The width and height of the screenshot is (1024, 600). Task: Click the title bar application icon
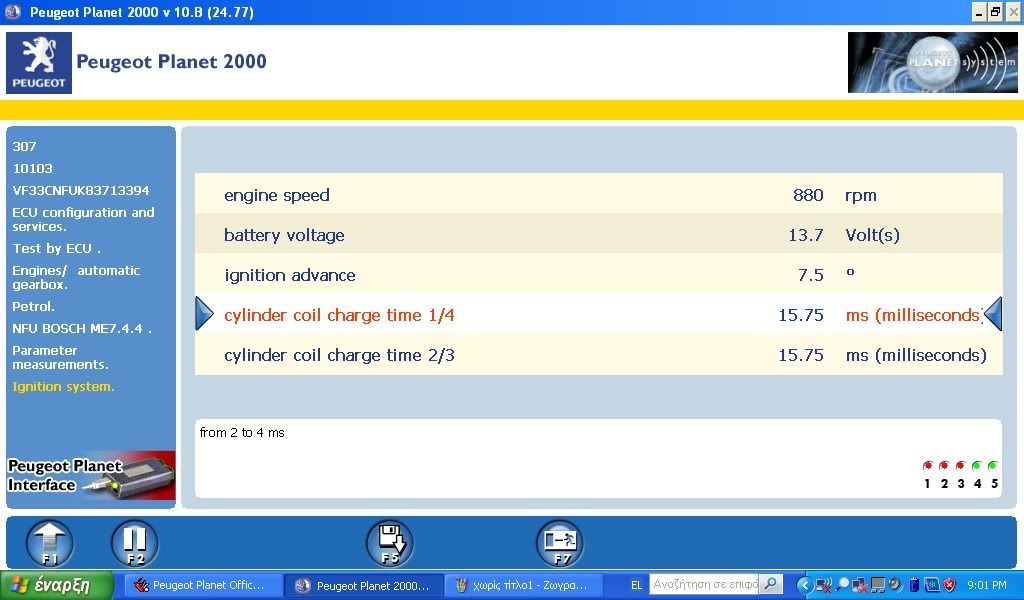click(x=13, y=12)
